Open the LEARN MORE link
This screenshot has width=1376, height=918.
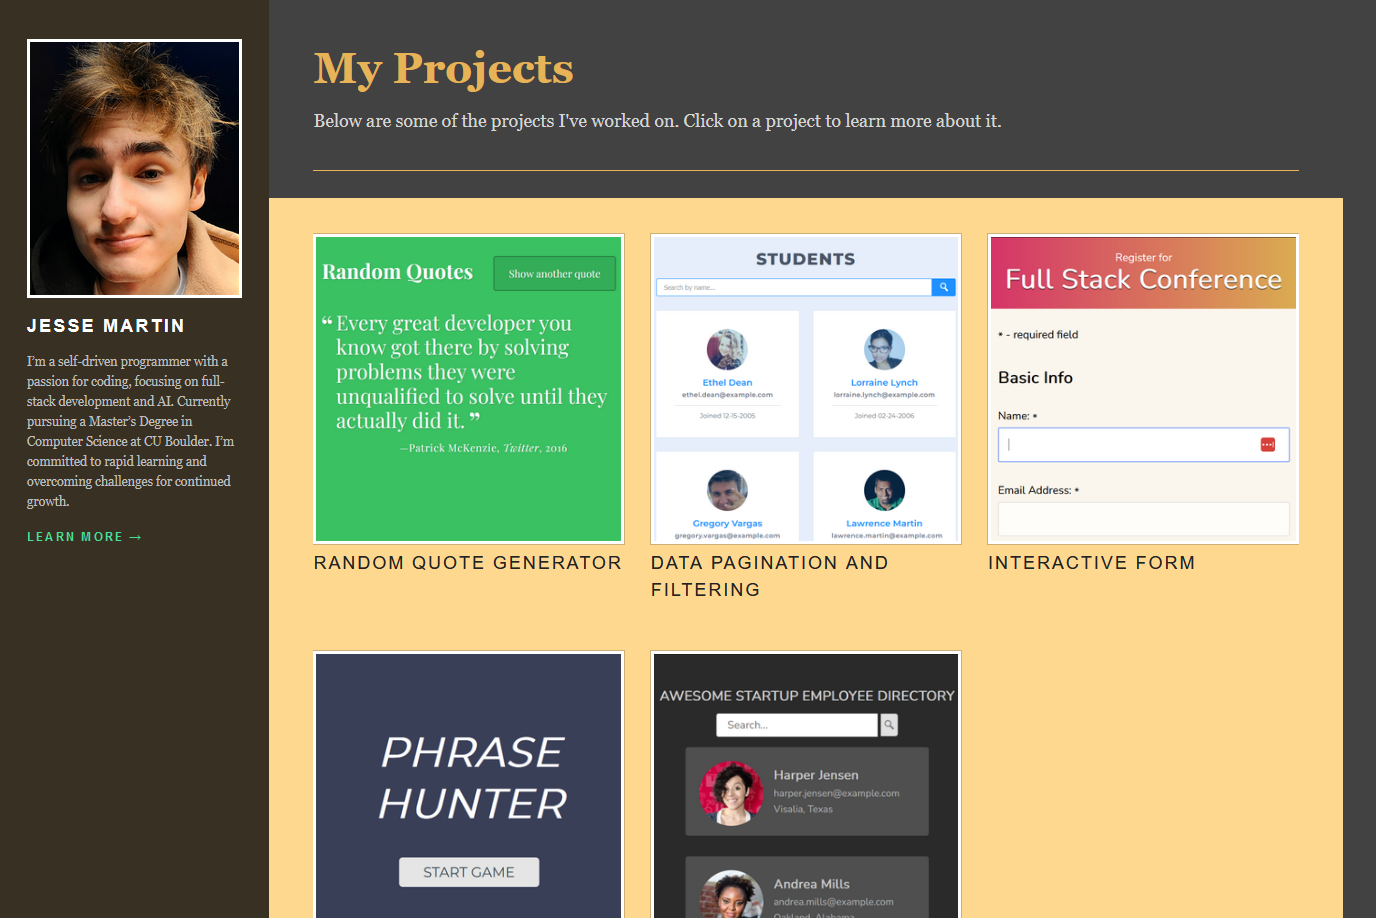84,536
